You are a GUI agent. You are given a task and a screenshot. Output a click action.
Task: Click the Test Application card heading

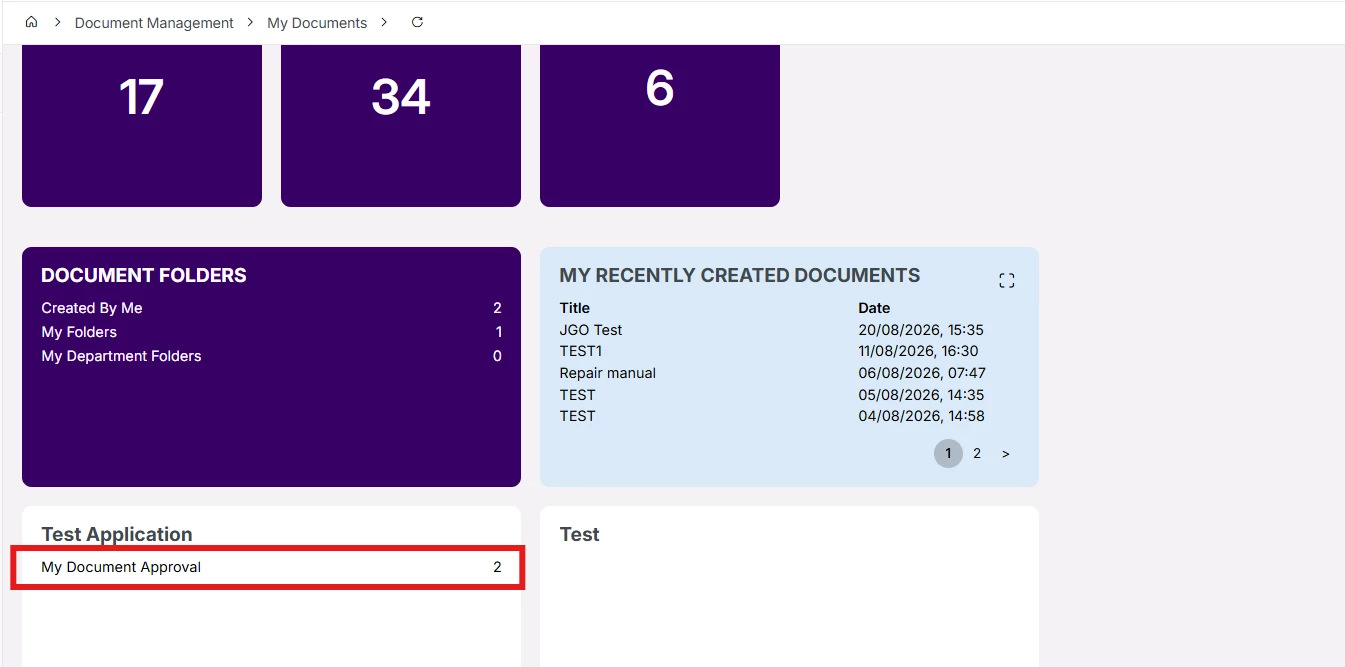117,534
